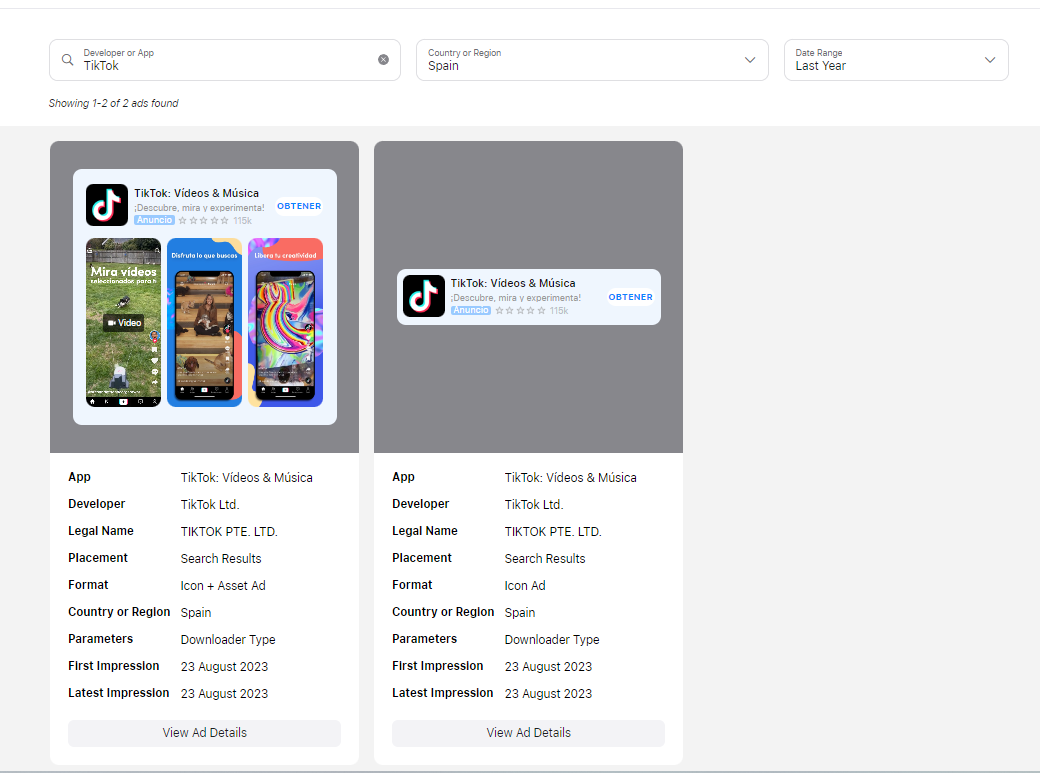Click the app name value in the Icon + Asset Ad card details
The height and width of the screenshot is (773, 1040).
(246, 478)
